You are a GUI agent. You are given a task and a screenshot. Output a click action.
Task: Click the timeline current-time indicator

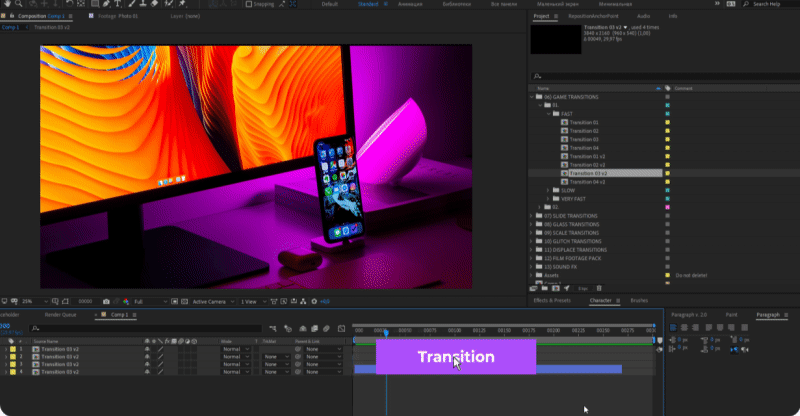tap(386, 333)
